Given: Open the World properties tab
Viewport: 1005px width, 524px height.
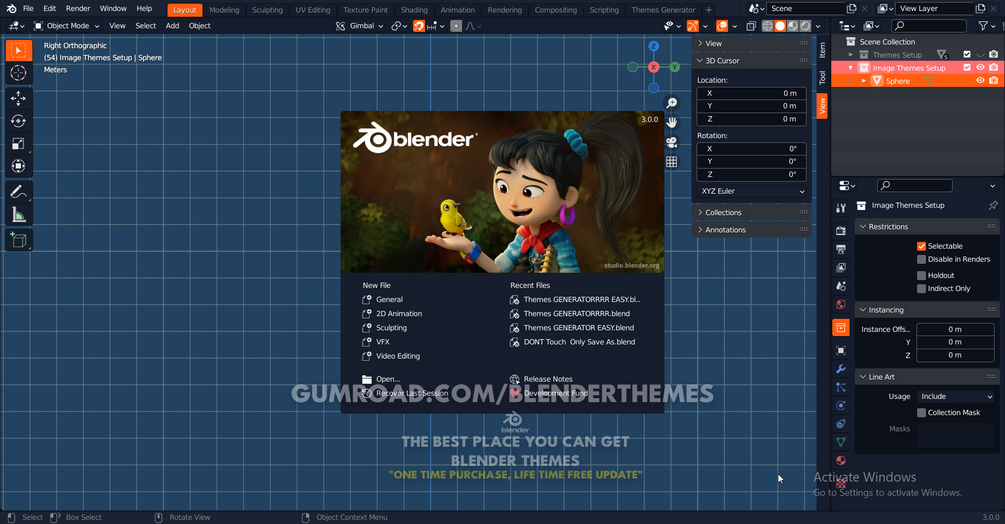Looking at the screenshot, I should click(x=841, y=305).
